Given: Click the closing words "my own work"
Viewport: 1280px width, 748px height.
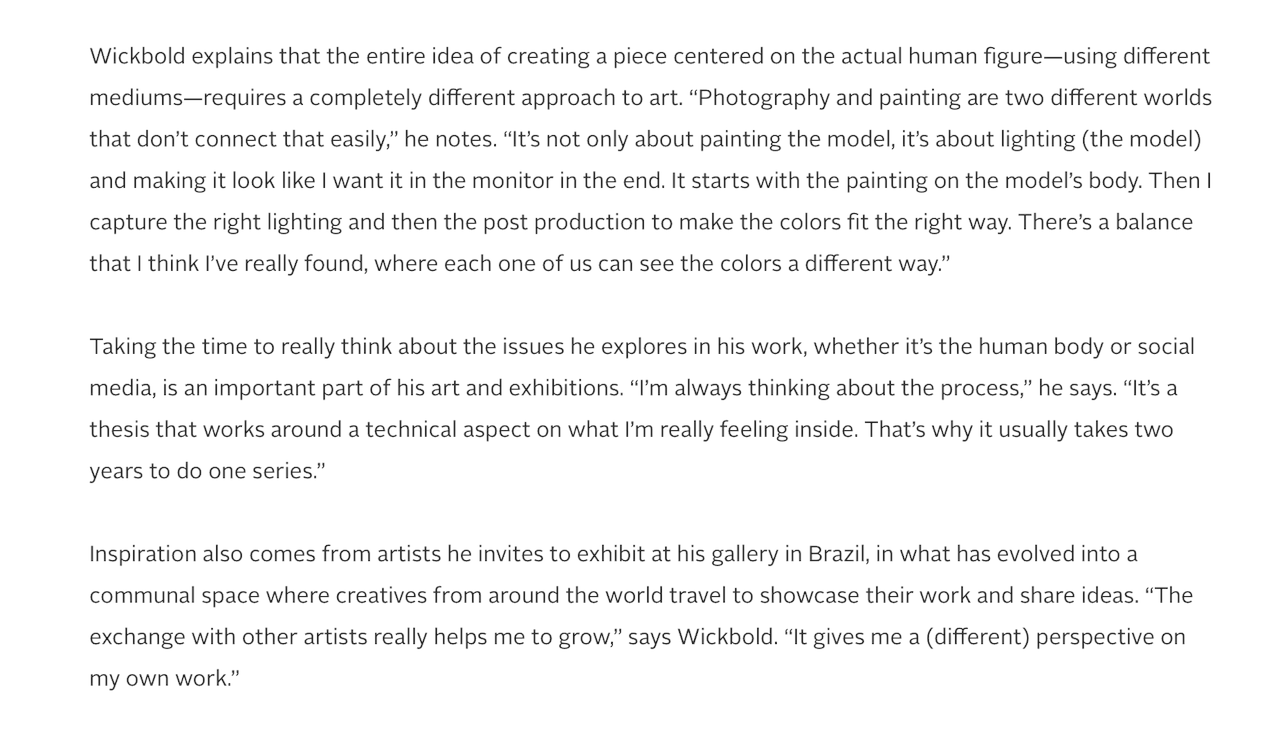Looking at the screenshot, I should pyautogui.click(x=159, y=679).
